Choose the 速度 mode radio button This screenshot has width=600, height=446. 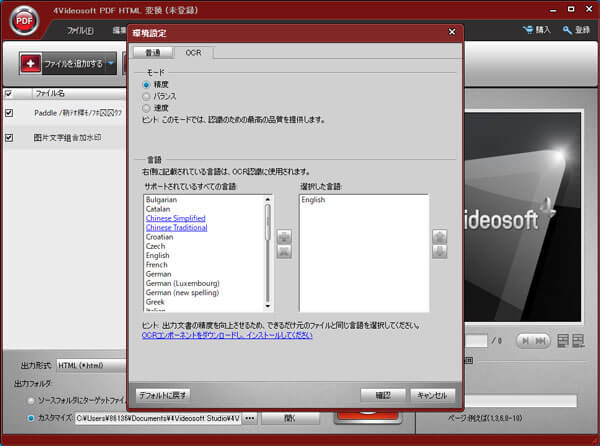147,108
